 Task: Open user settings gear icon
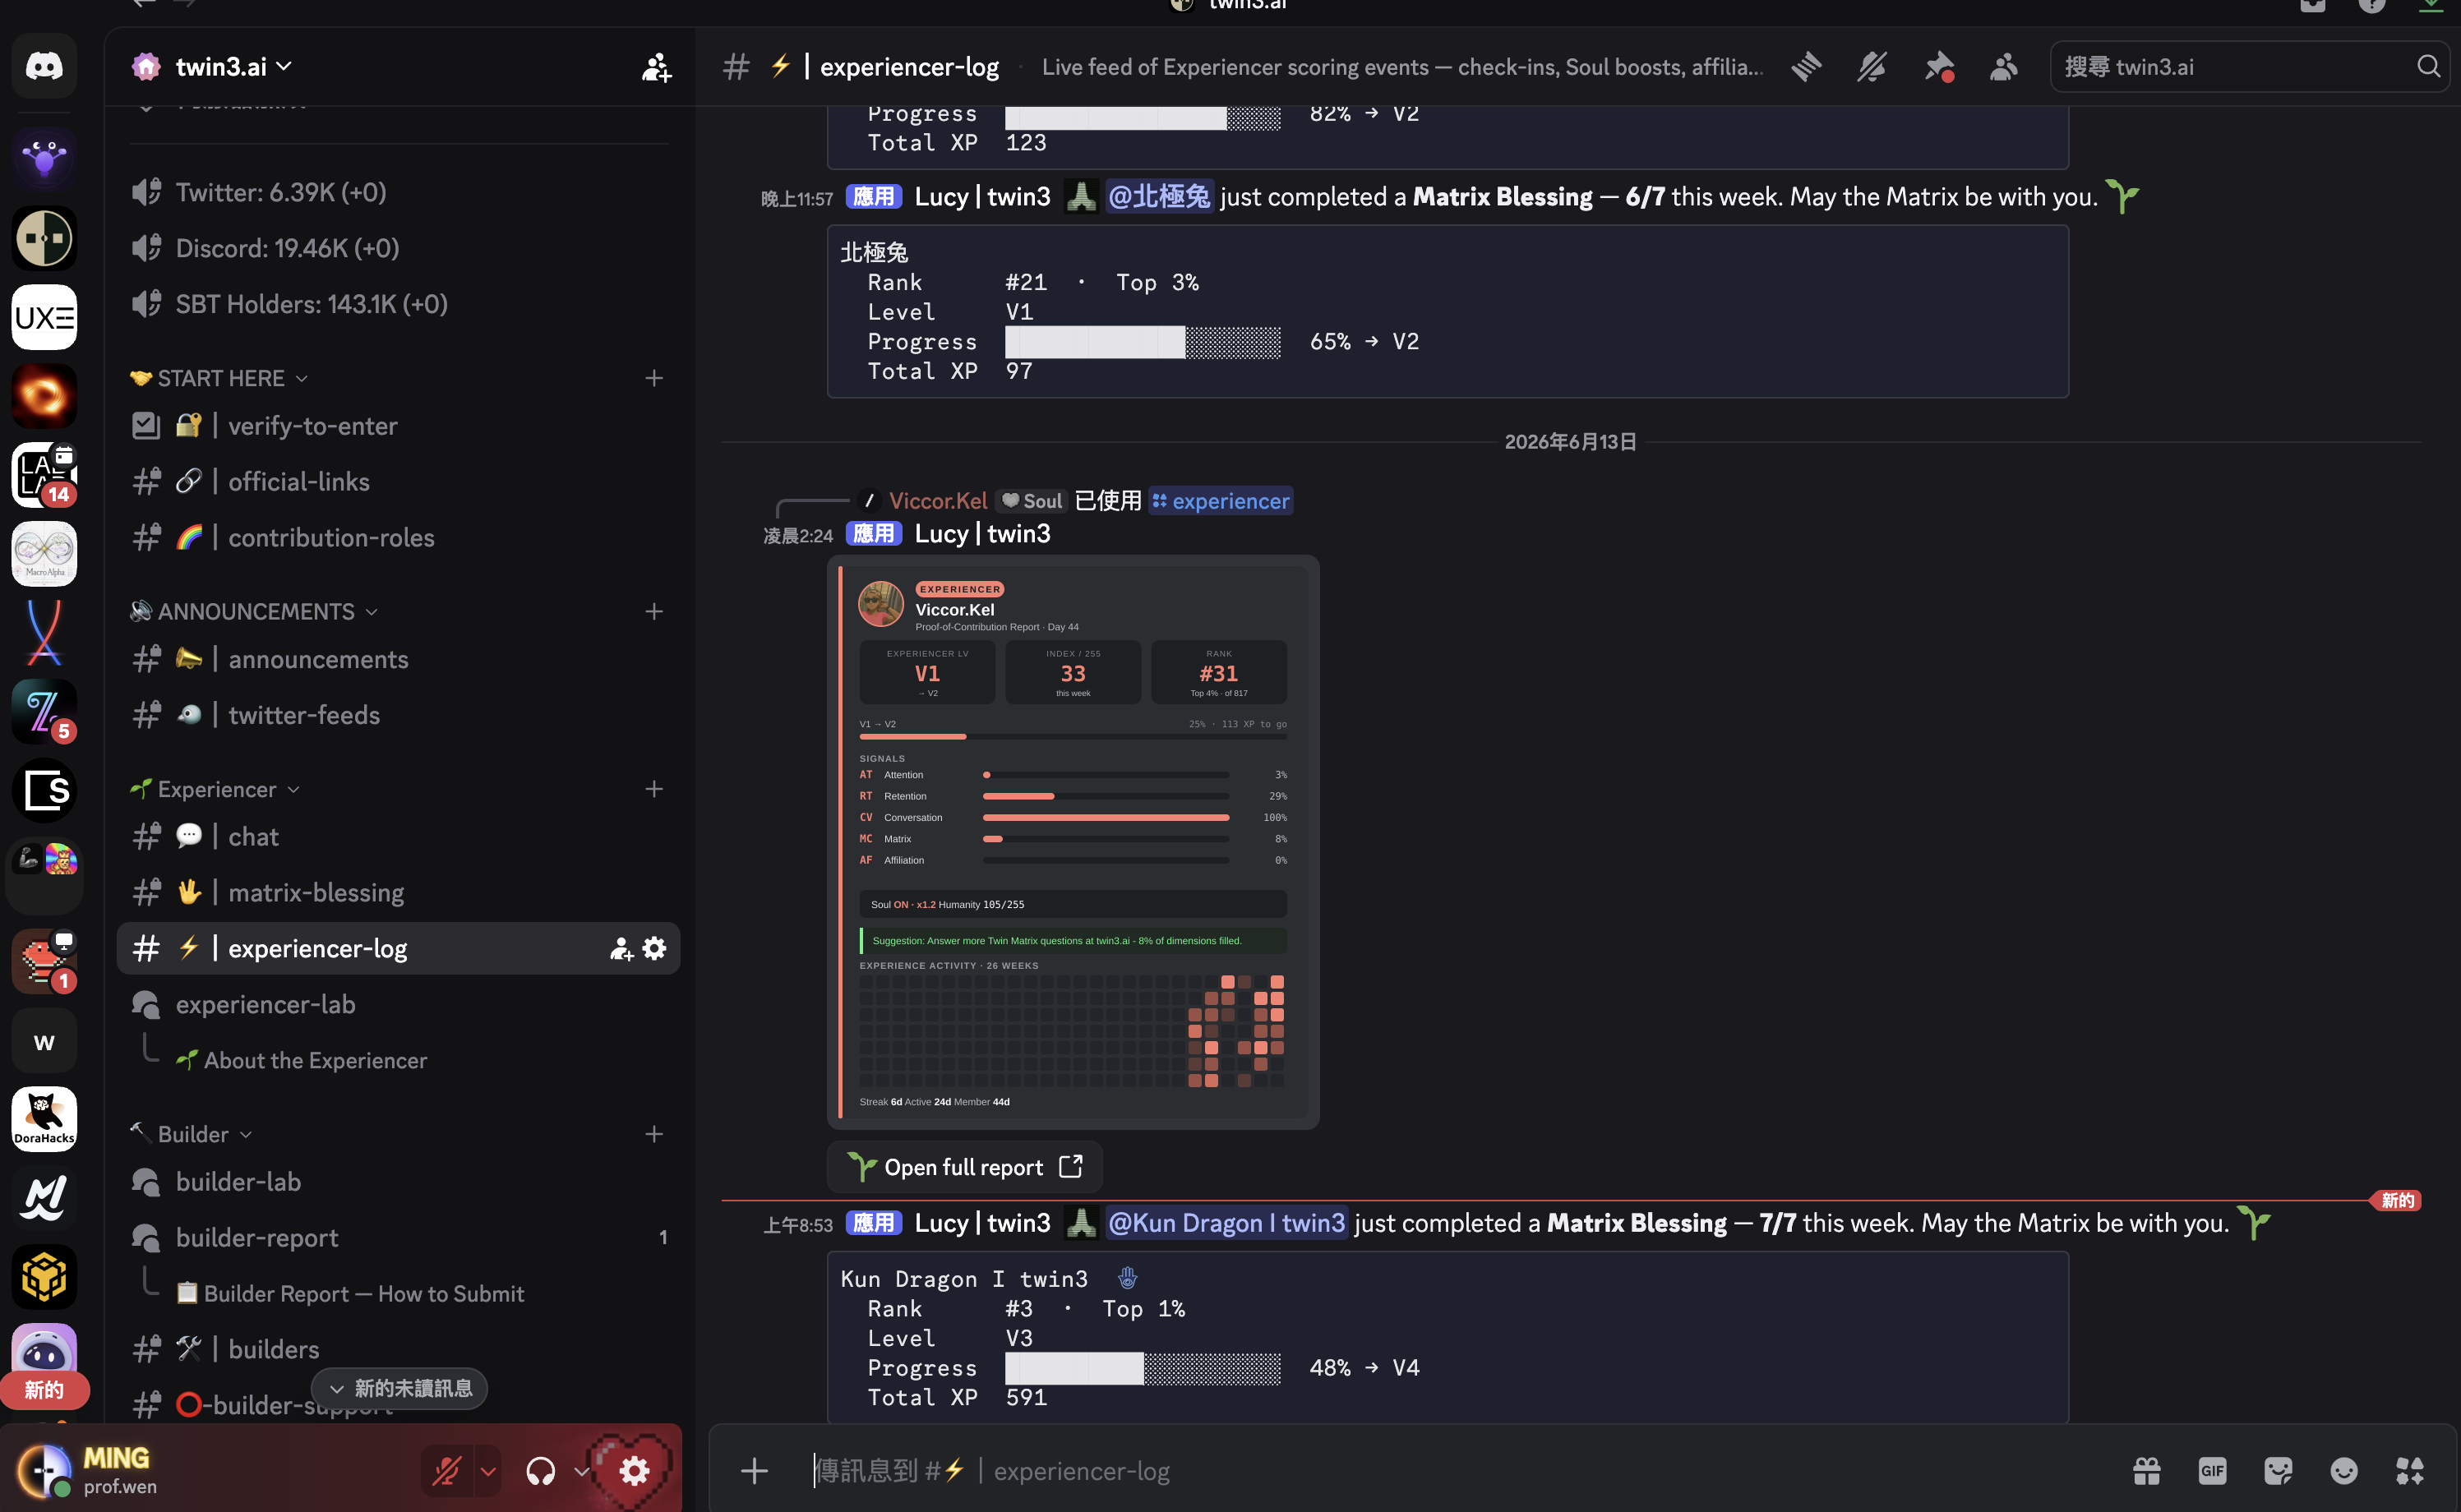pos(634,1471)
